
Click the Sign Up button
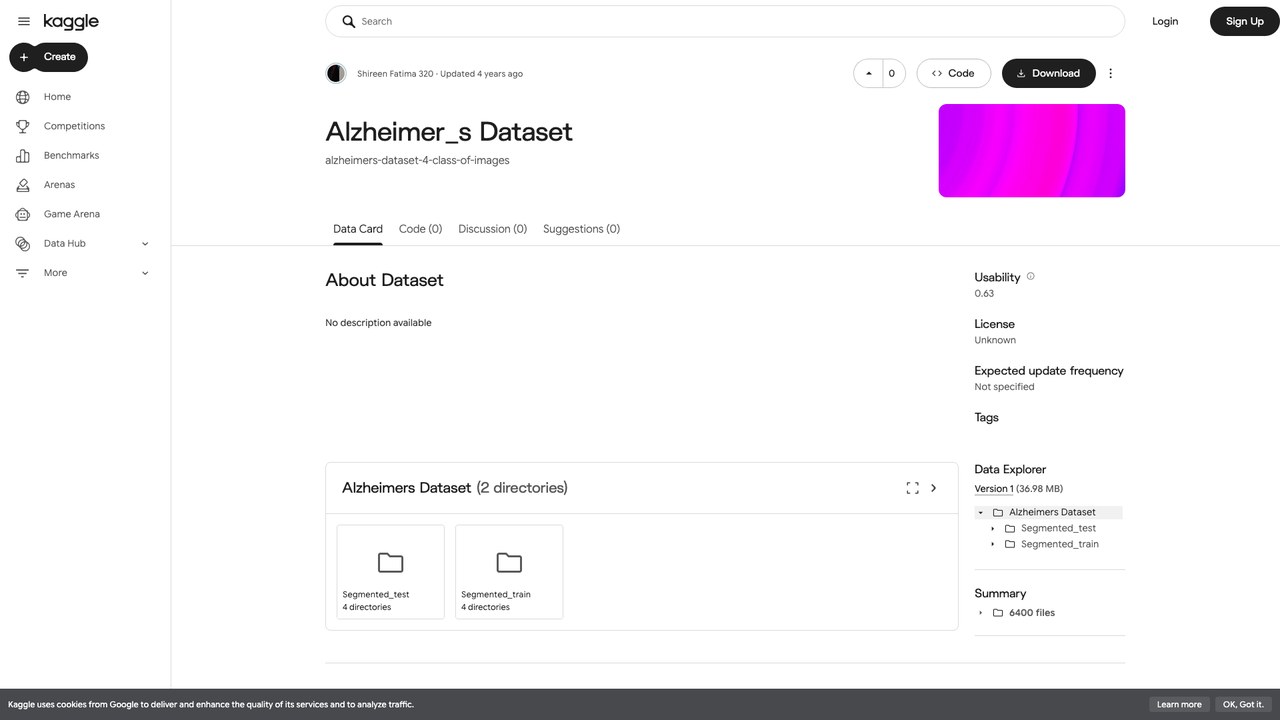(x=1245, y=21)
